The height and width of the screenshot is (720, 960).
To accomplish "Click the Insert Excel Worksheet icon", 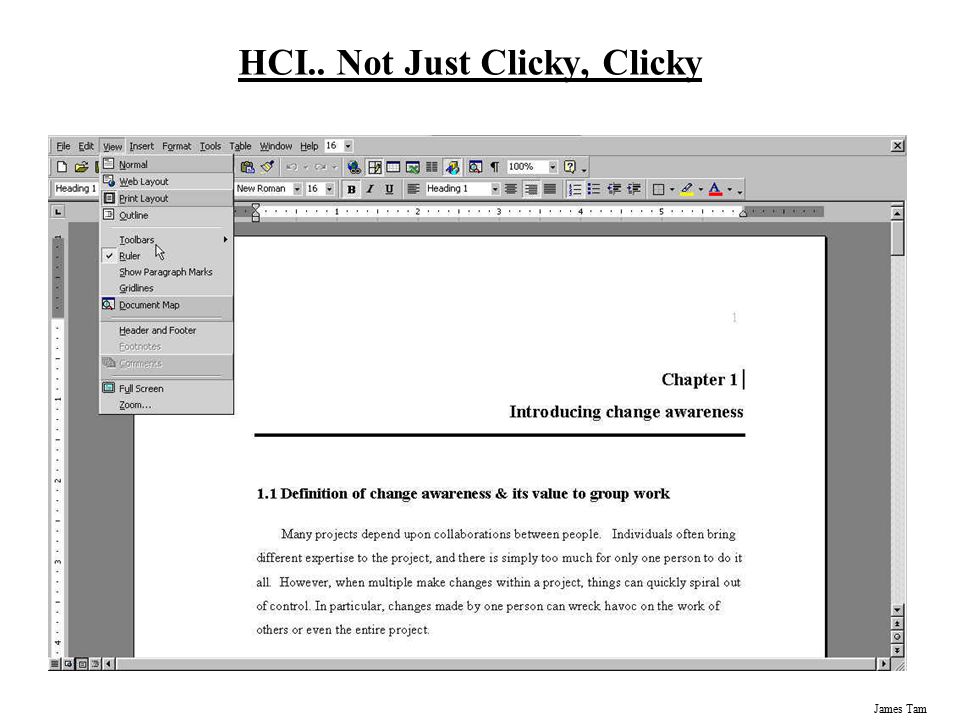I will [413, 167].
